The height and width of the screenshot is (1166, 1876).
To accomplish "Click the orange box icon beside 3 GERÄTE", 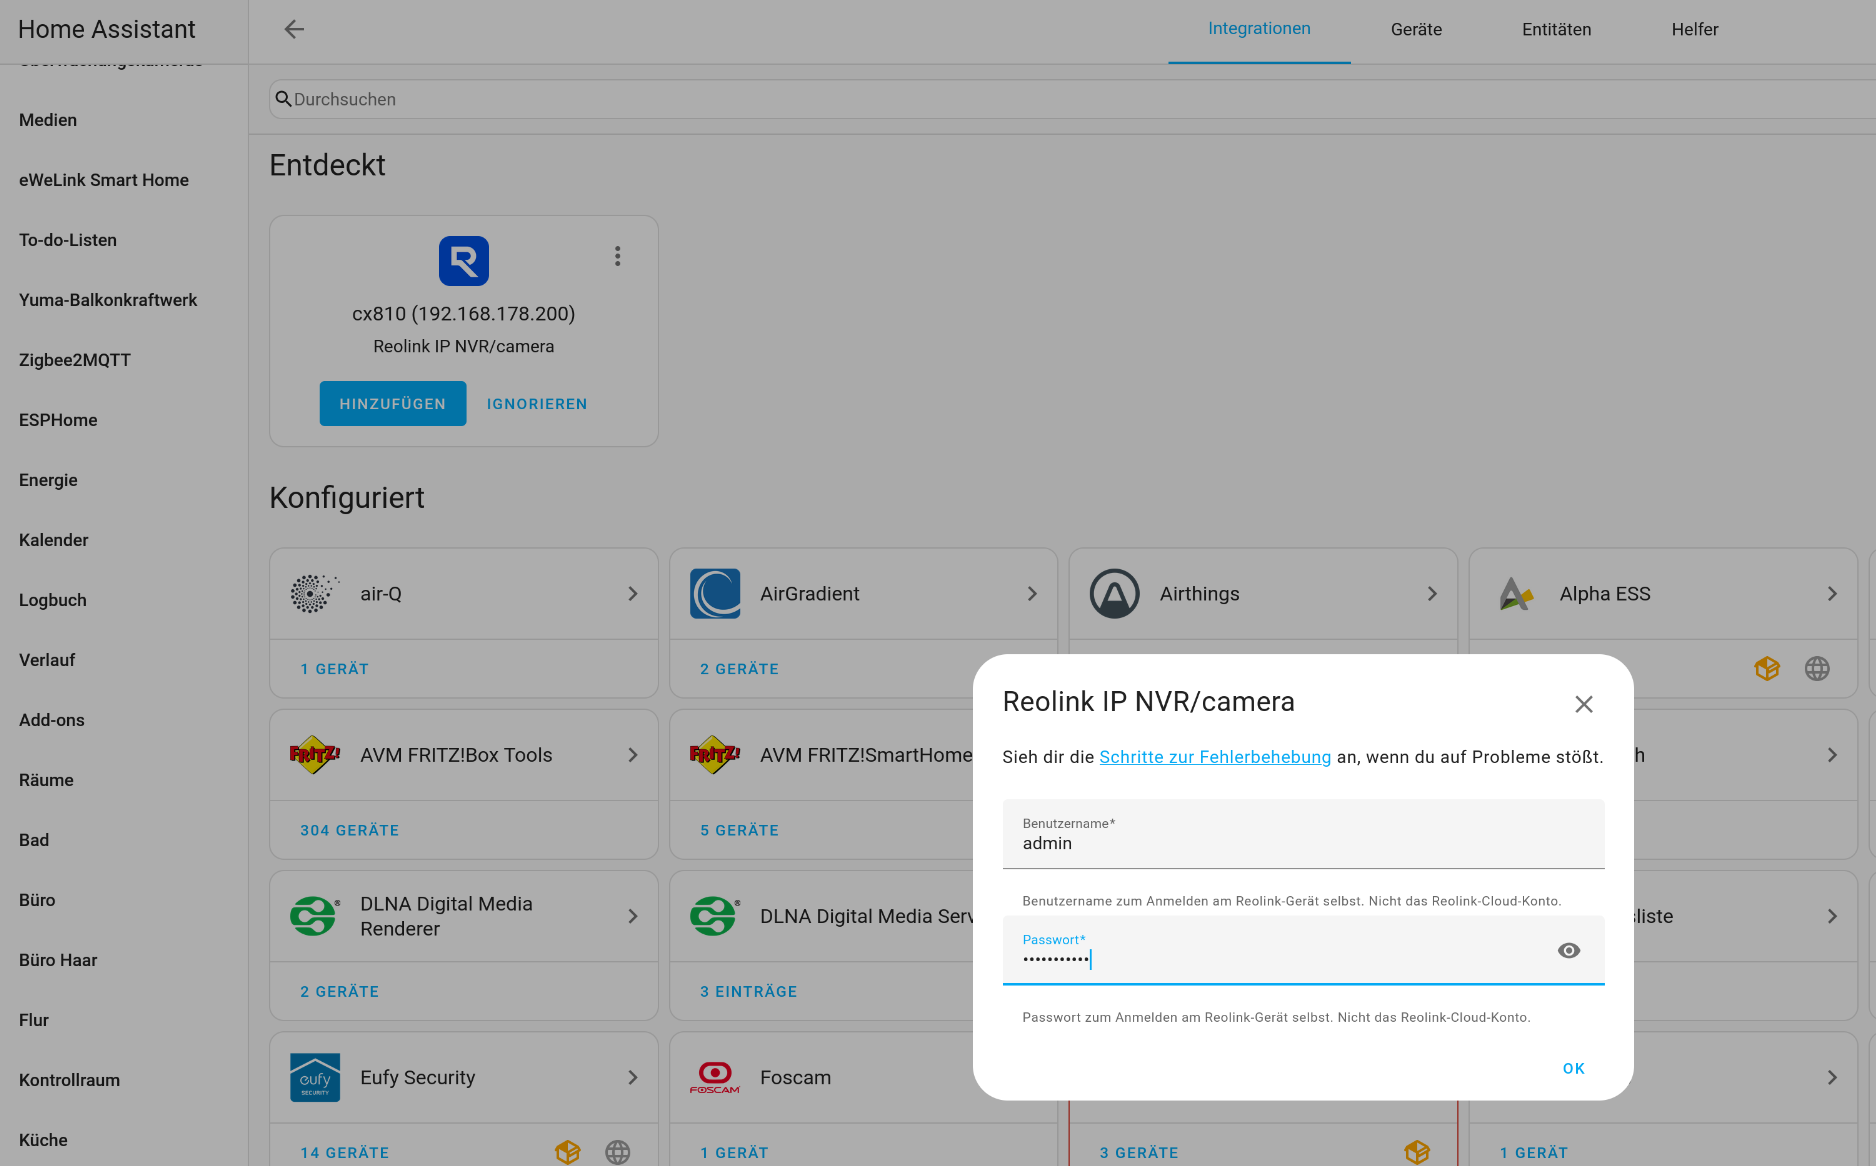I will tap(1417, 1152).
